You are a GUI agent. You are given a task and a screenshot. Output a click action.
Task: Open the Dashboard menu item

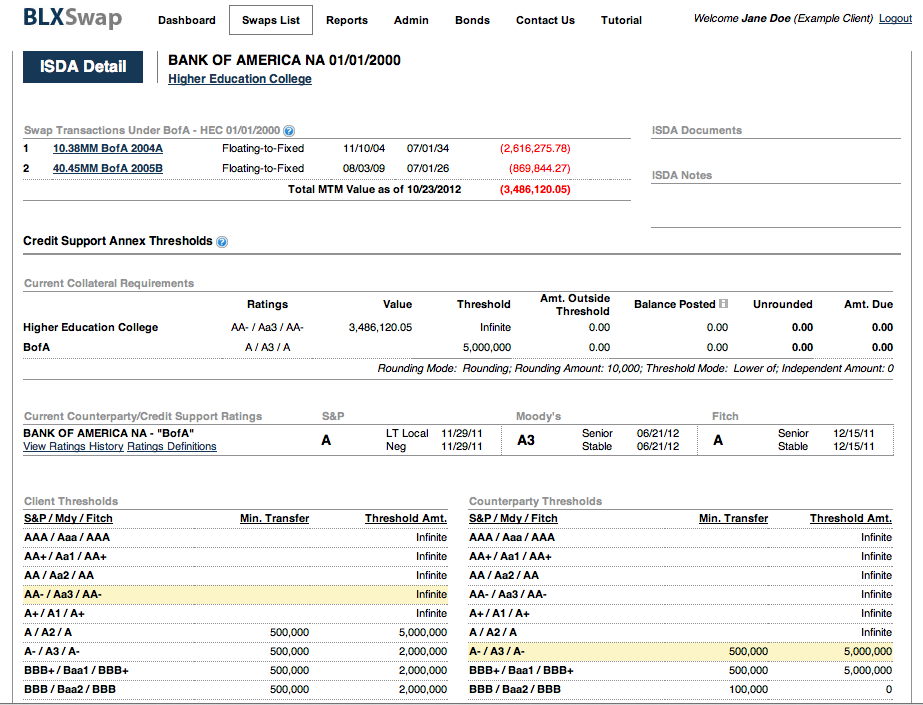(187, 20)
